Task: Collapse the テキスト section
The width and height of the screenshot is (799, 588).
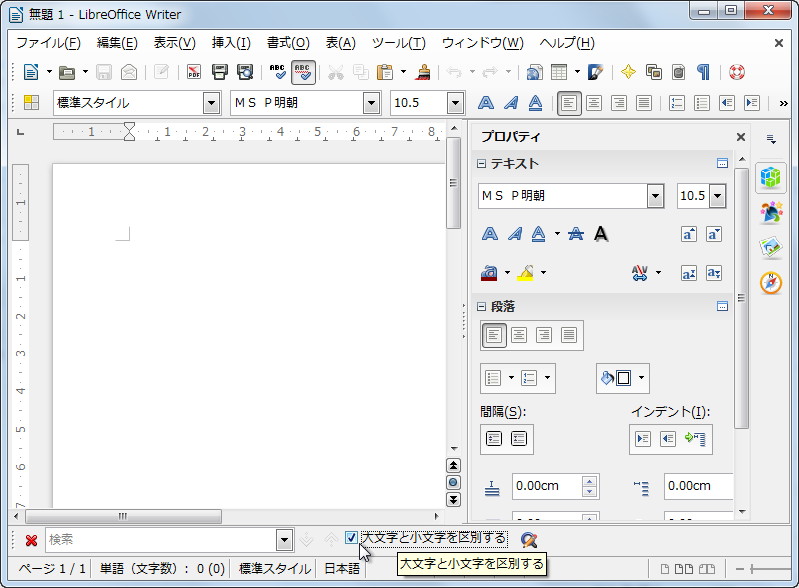Action: click(481, 164)
